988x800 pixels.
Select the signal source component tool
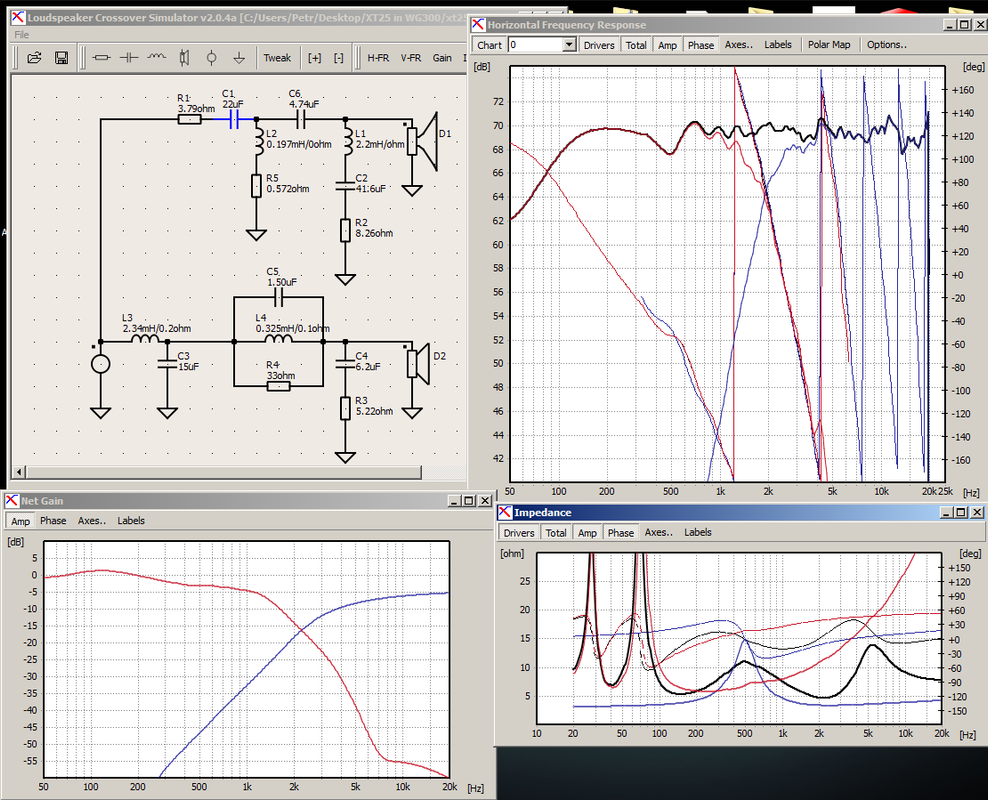(x=212, y=58)
